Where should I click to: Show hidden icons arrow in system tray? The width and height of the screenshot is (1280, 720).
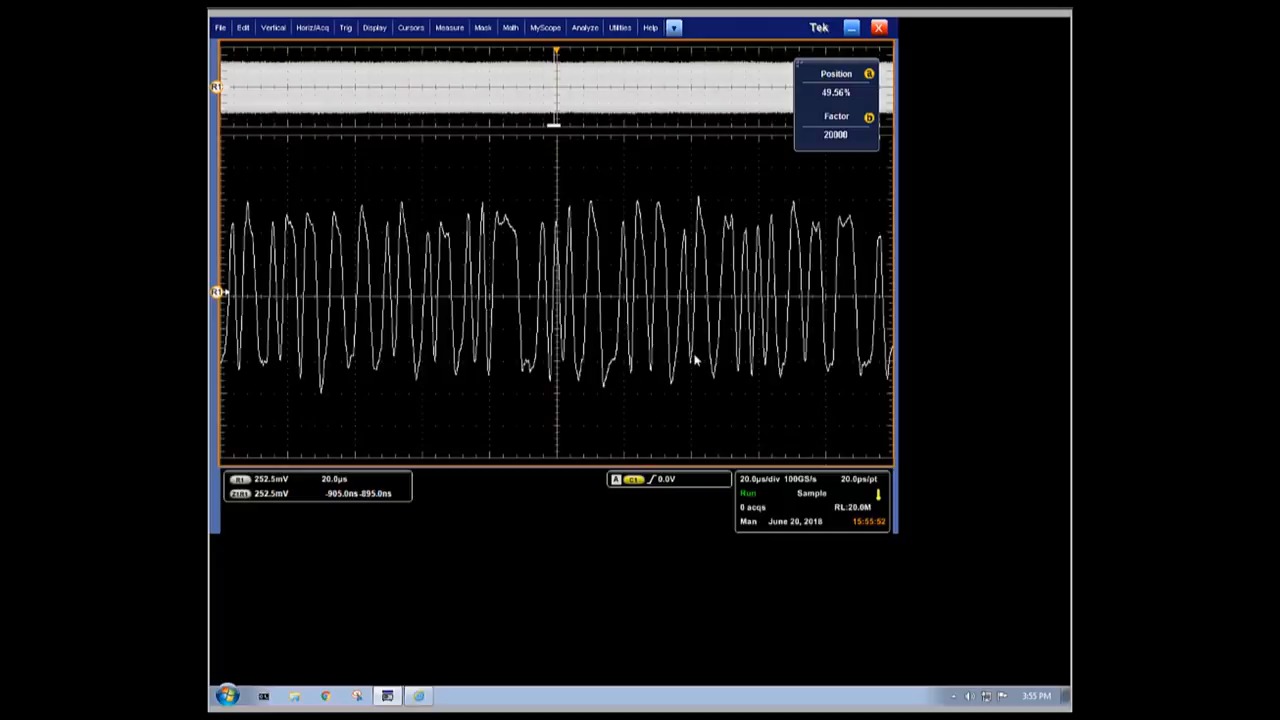(x=952, y=696)
